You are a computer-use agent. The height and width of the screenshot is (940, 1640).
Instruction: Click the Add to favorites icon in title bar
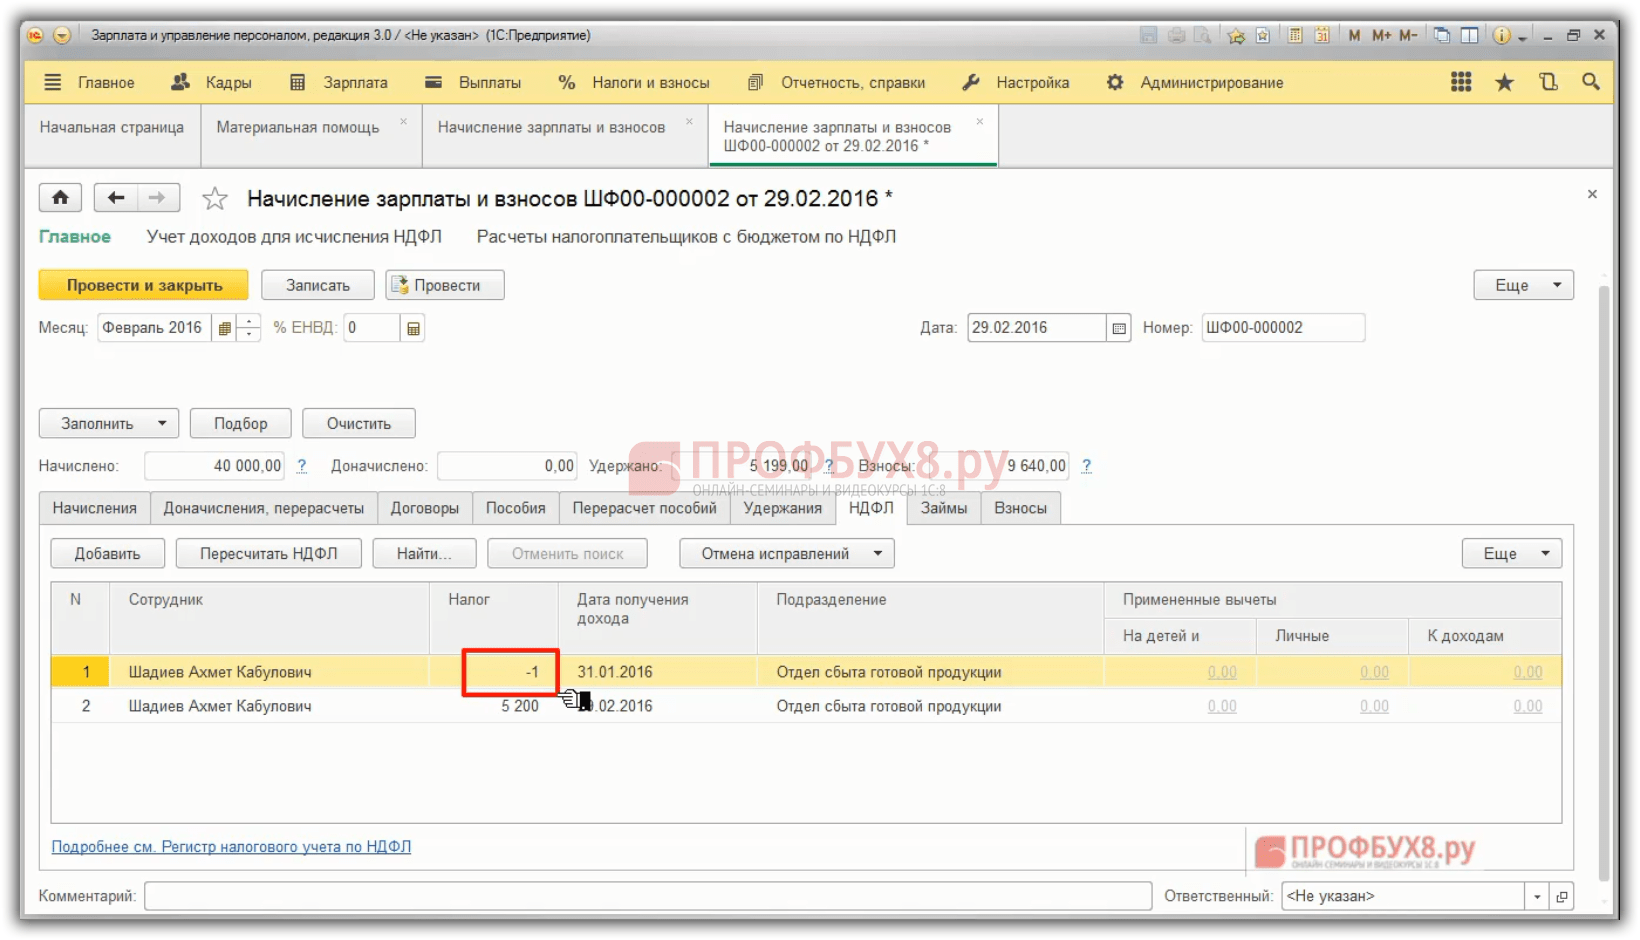1236,35
